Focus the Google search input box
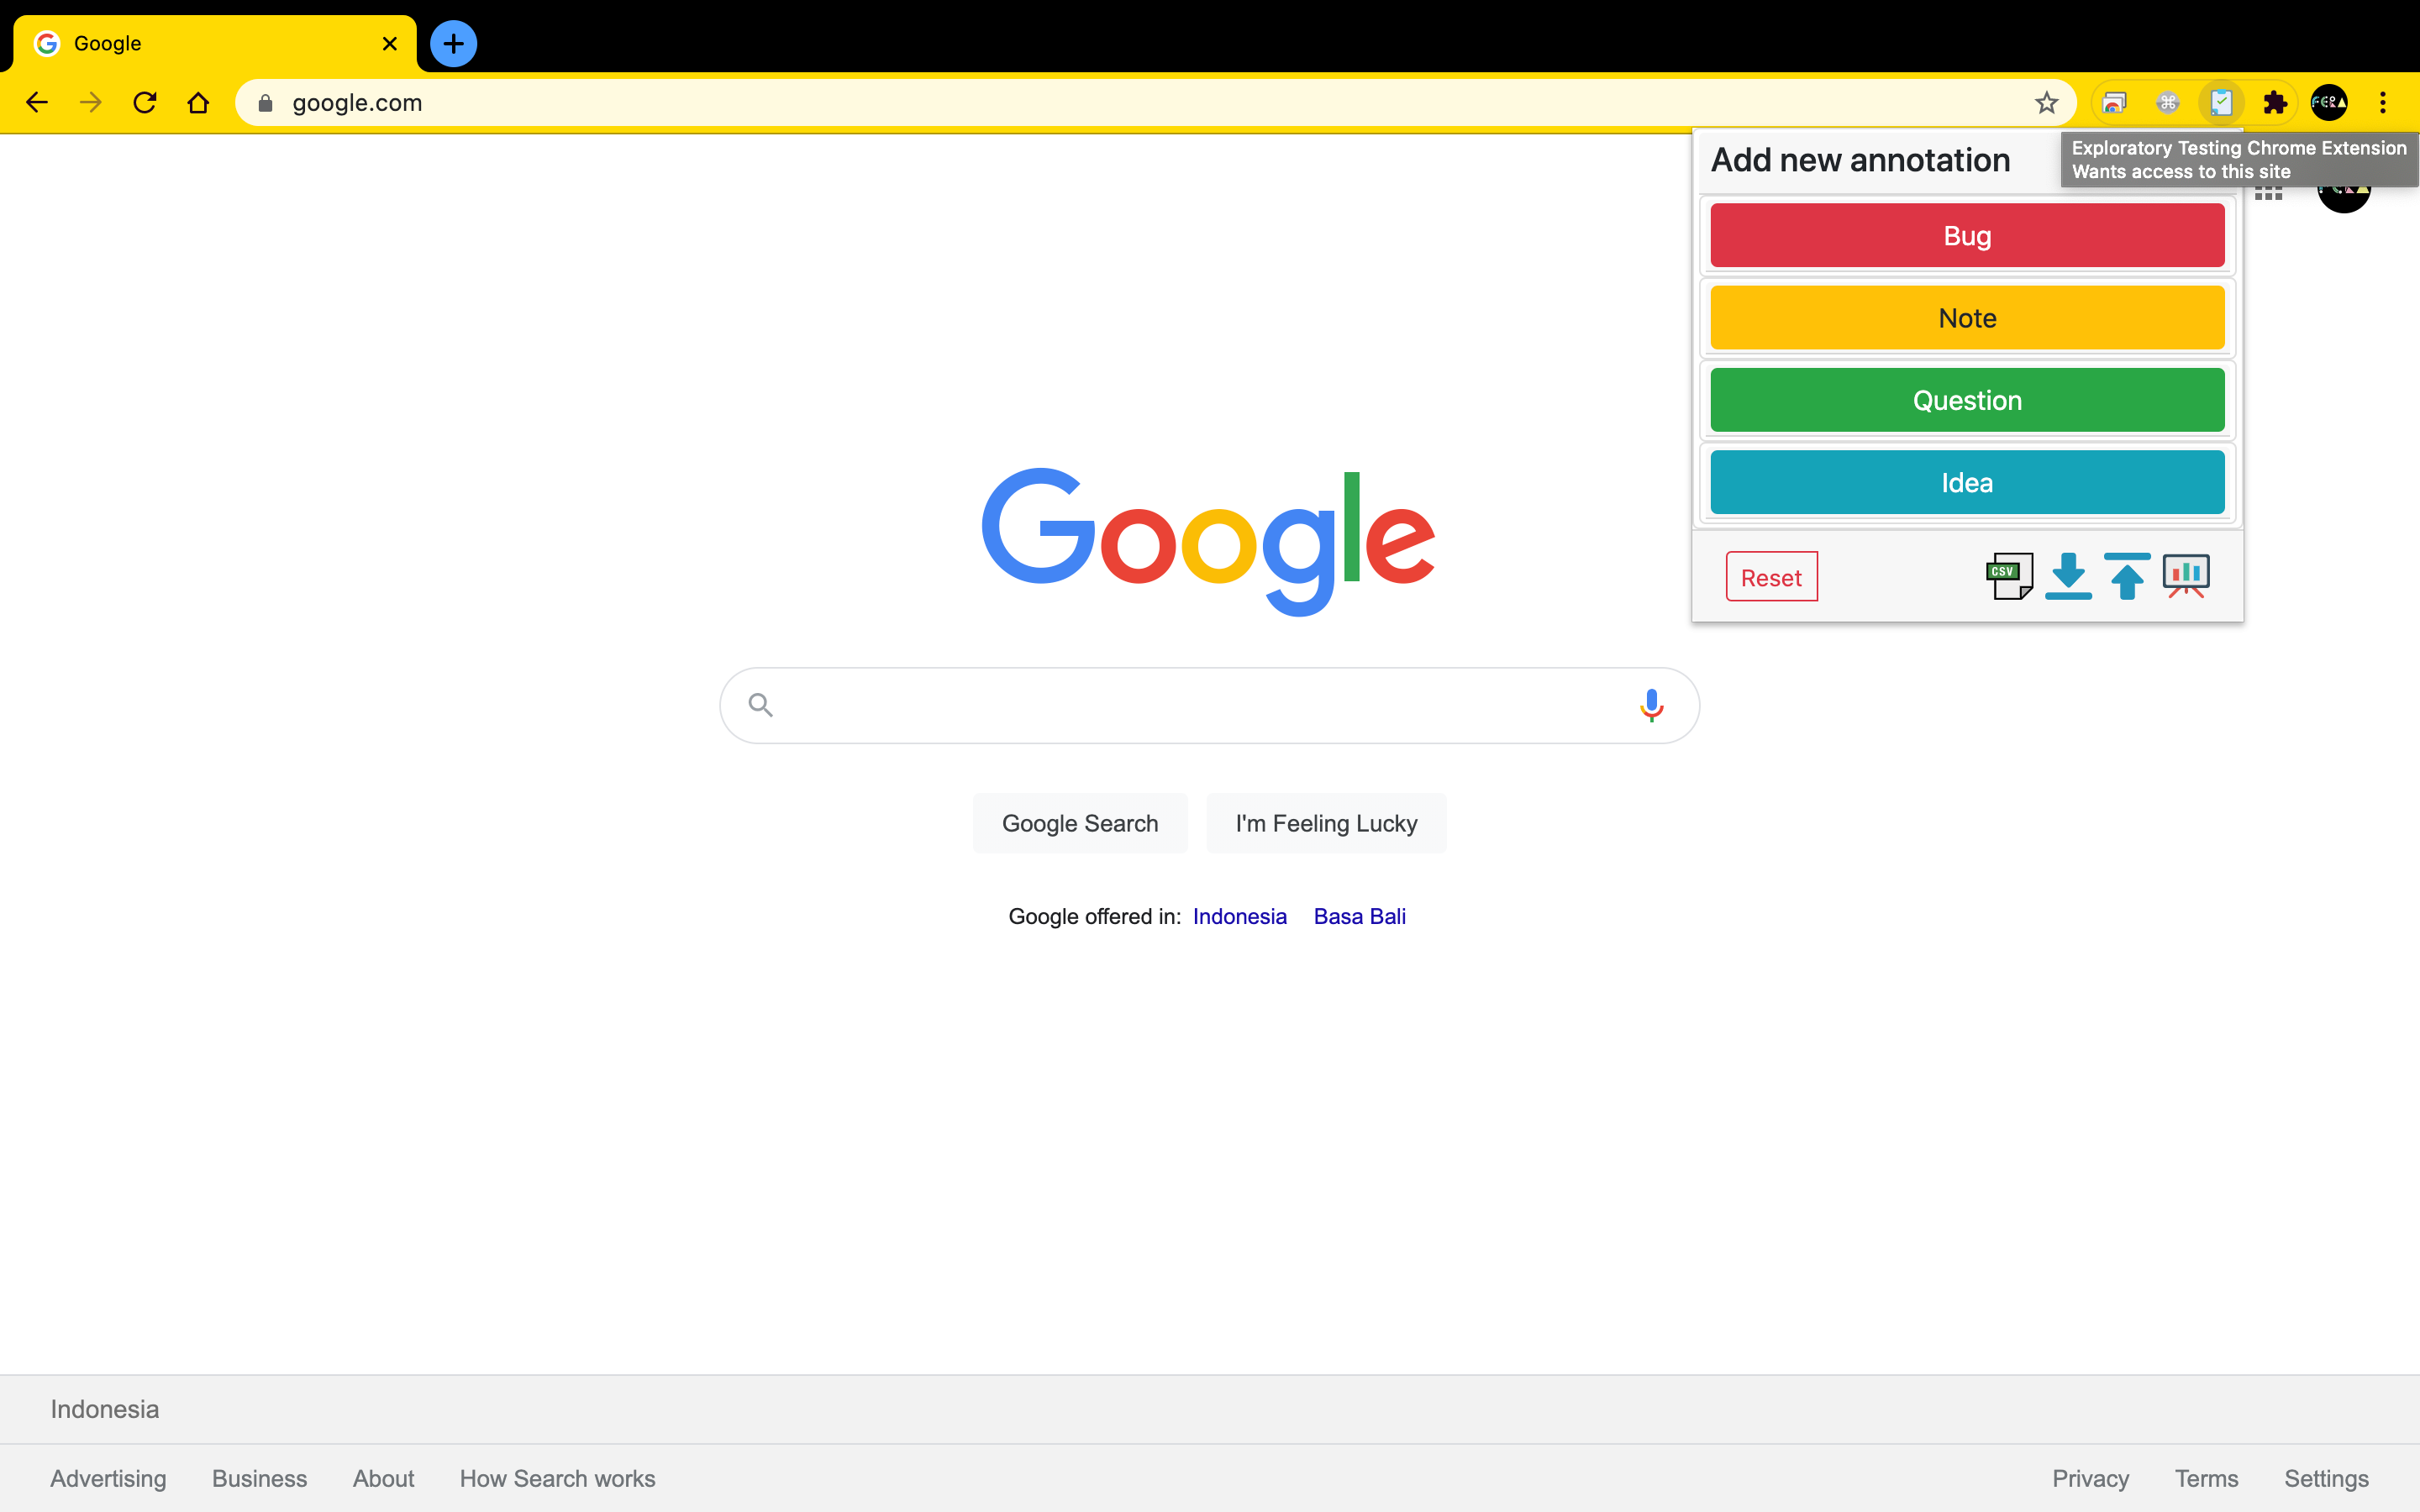 click(x=1200, y=706)
